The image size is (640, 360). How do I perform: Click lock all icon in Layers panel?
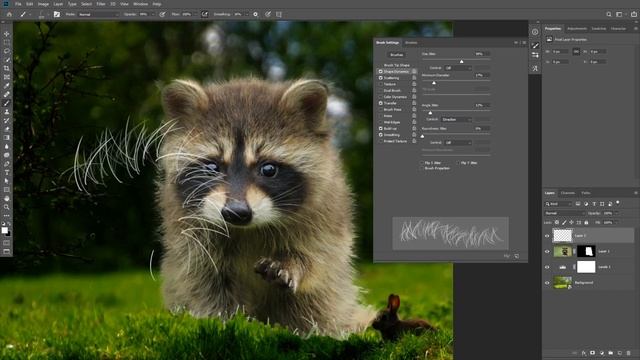pos(586,222)
